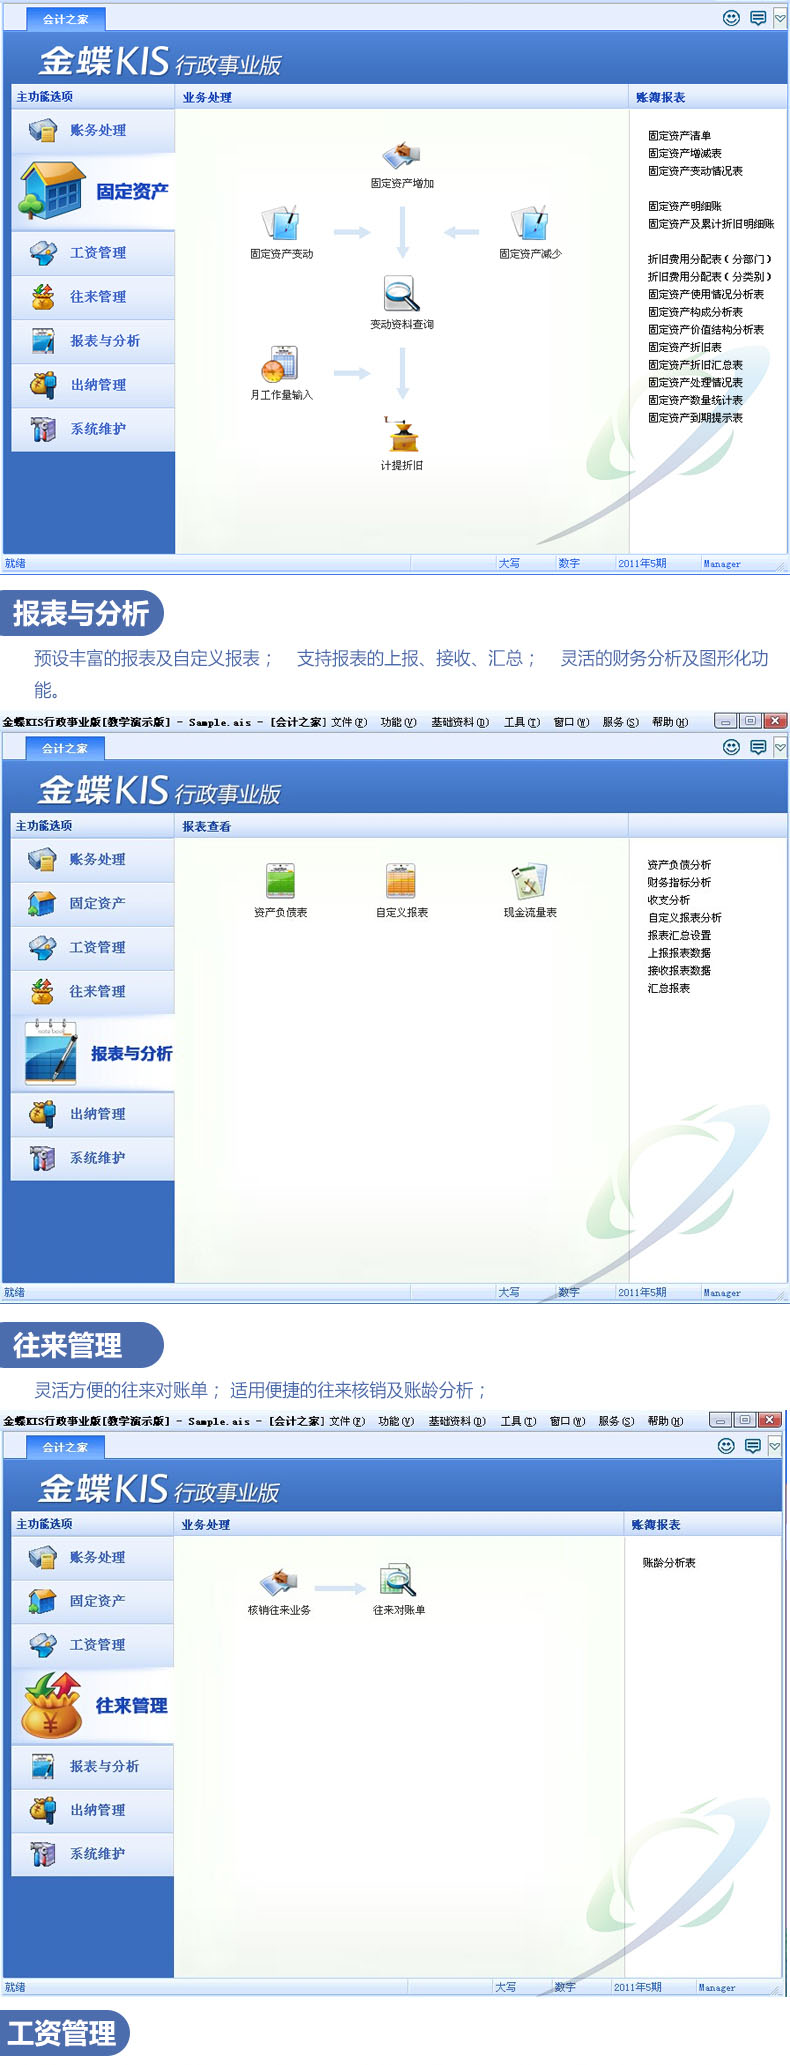Open 基础资料(D) menu in the 报表查看 window
790x2065 pixels.
459,722
